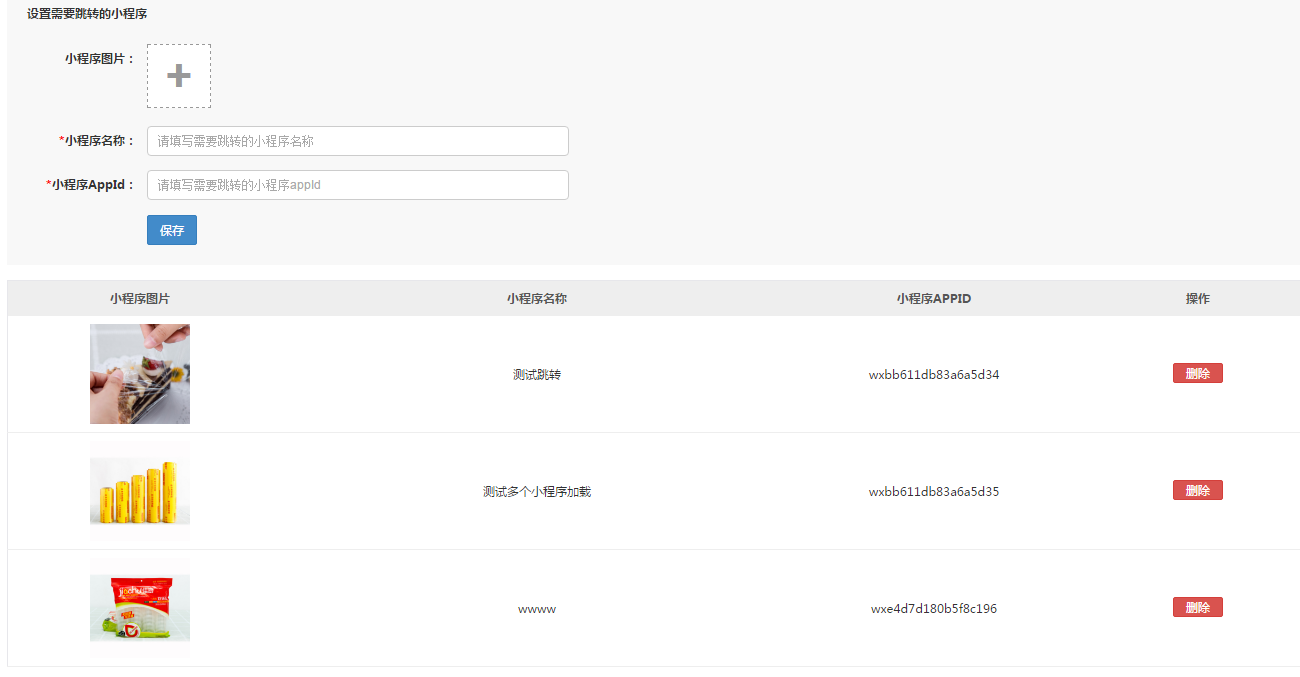Open the hand-holding-plastic-wrap thumbnail image
This screenshot has width=1300, height=677.
[x=140, y=374]
